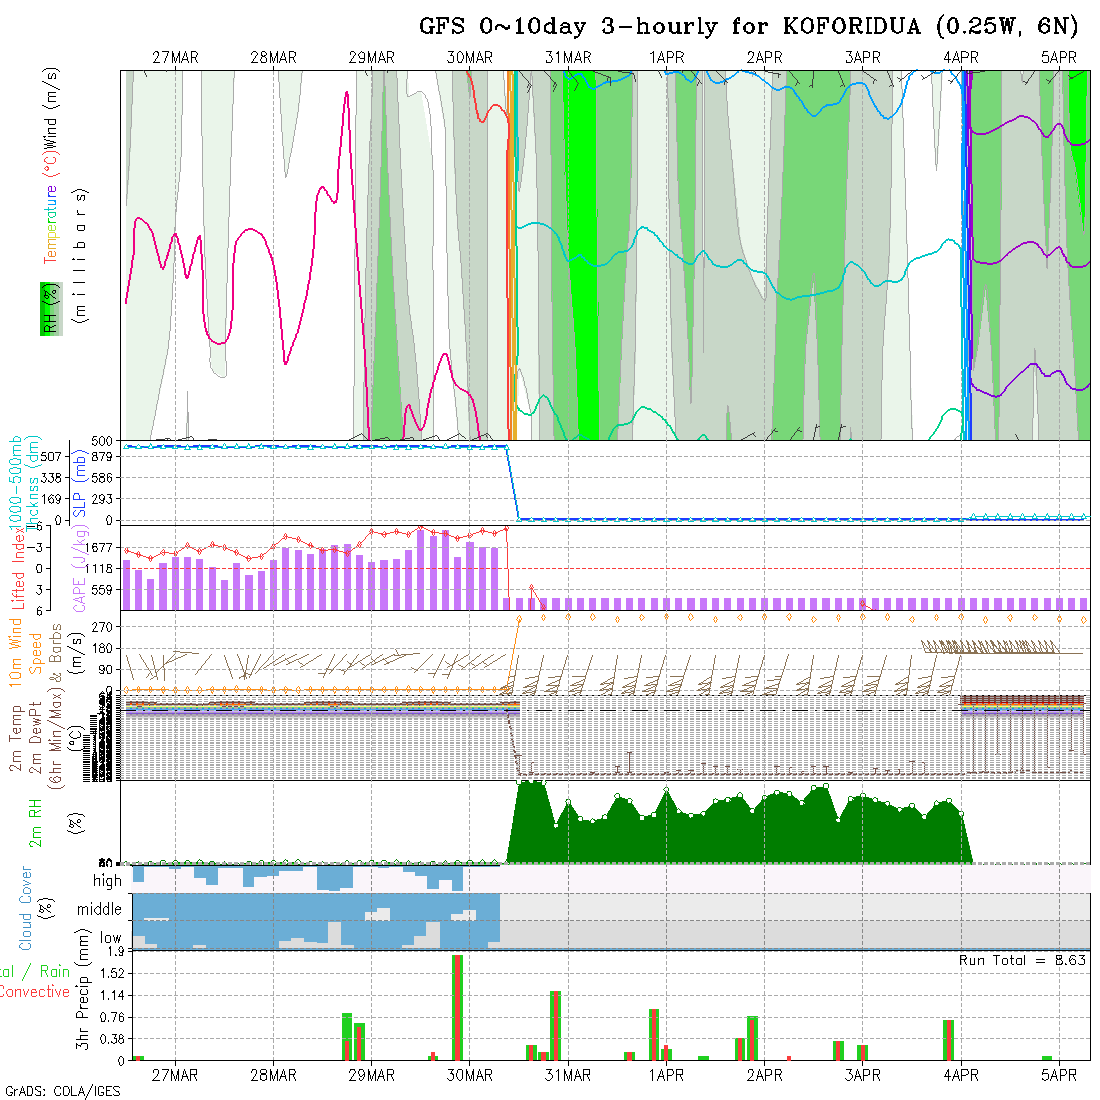This screenshot has height=1100, width=1100.
Task: Click the GrADS: COLA/IGES credit text
Action: pos(62,1091)
